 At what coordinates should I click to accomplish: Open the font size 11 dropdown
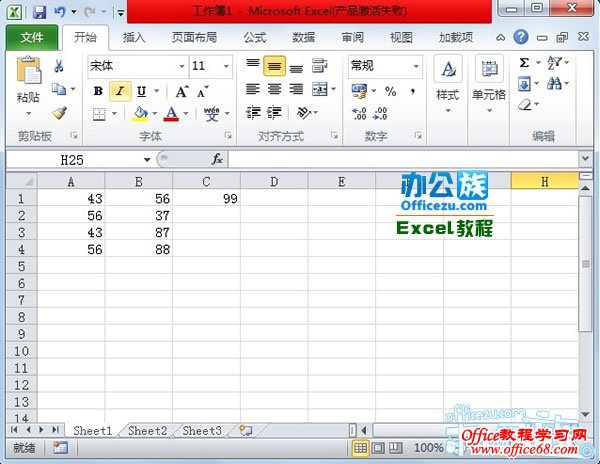click(x=226, y=66)
